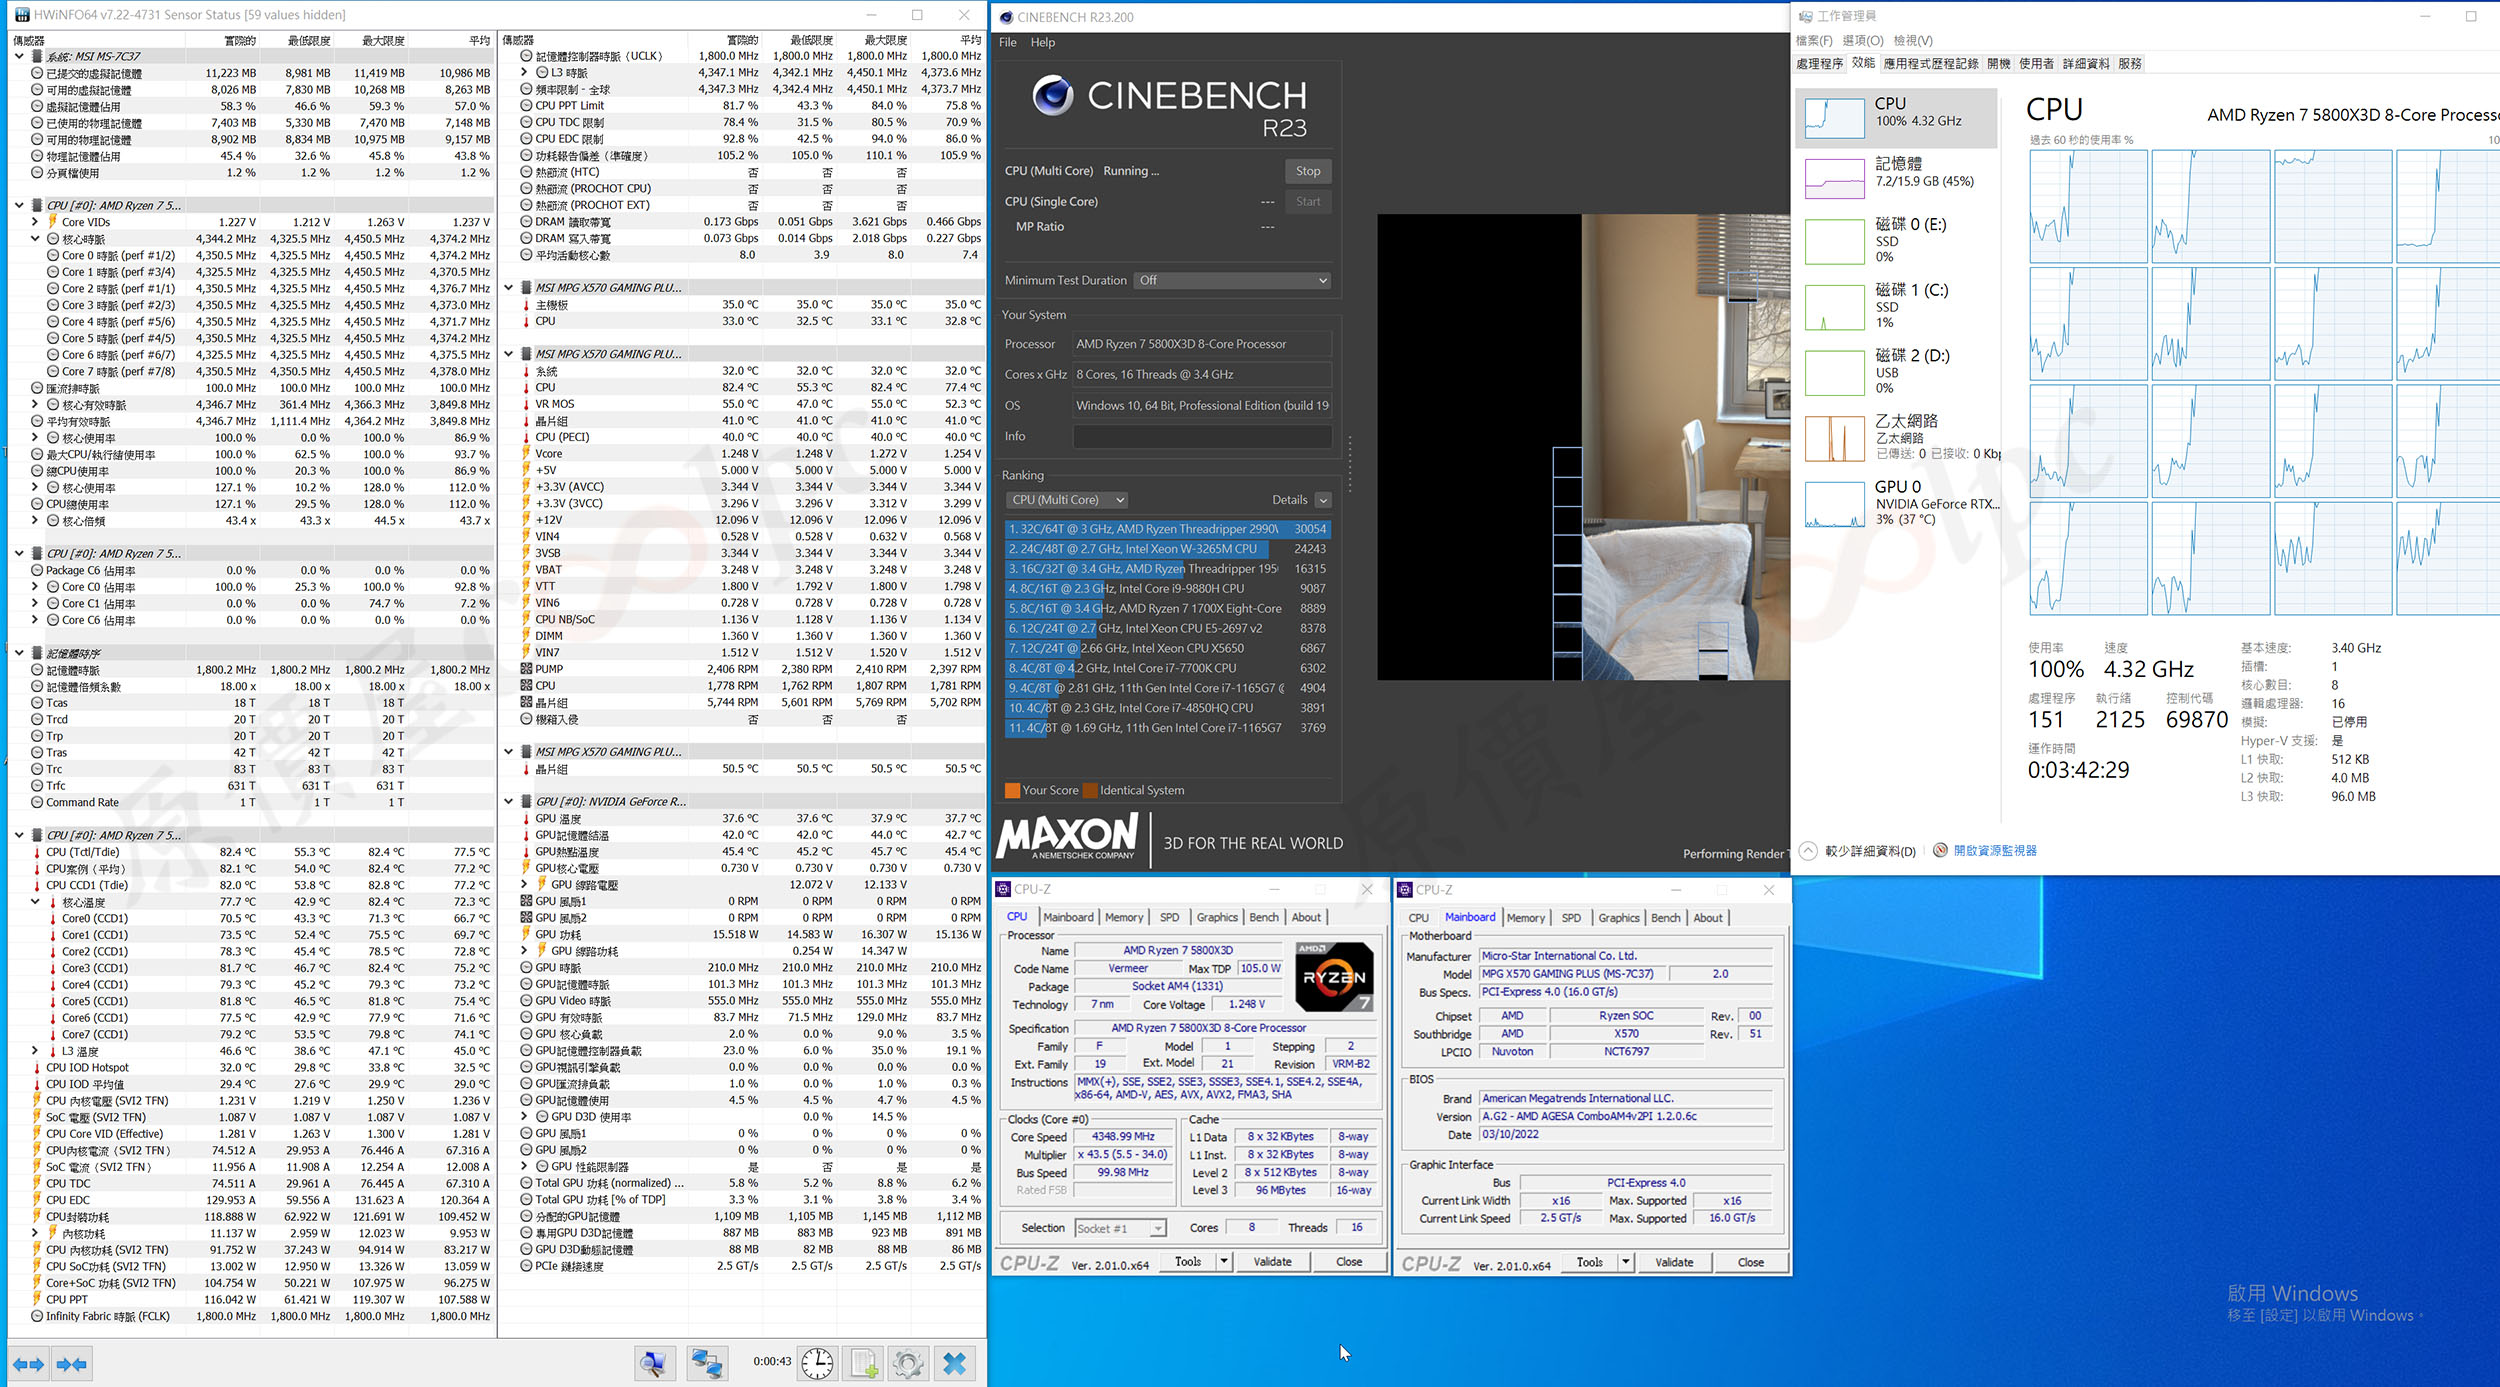Open HWiNFO sensor settings gear icon
Image resolution: width=2500 pixels, height=1387 pixels.
pos(908,1364)
